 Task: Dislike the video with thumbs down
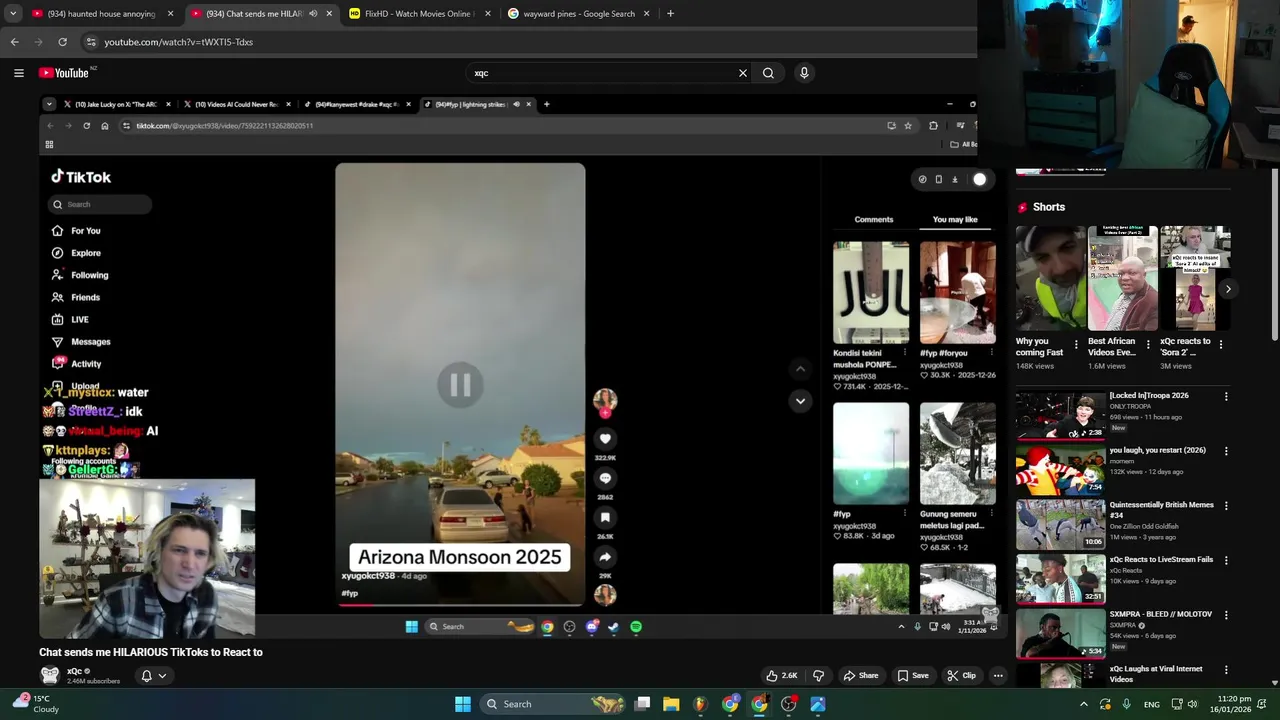[818, 675]
